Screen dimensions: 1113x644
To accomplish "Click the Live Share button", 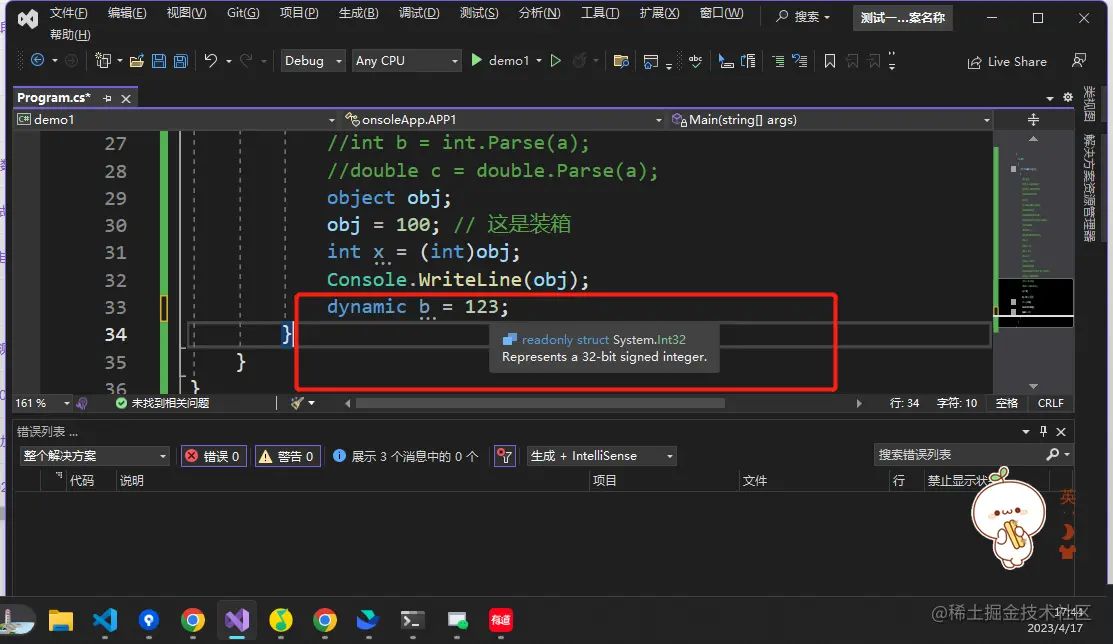I will [x=1007, y=62].
